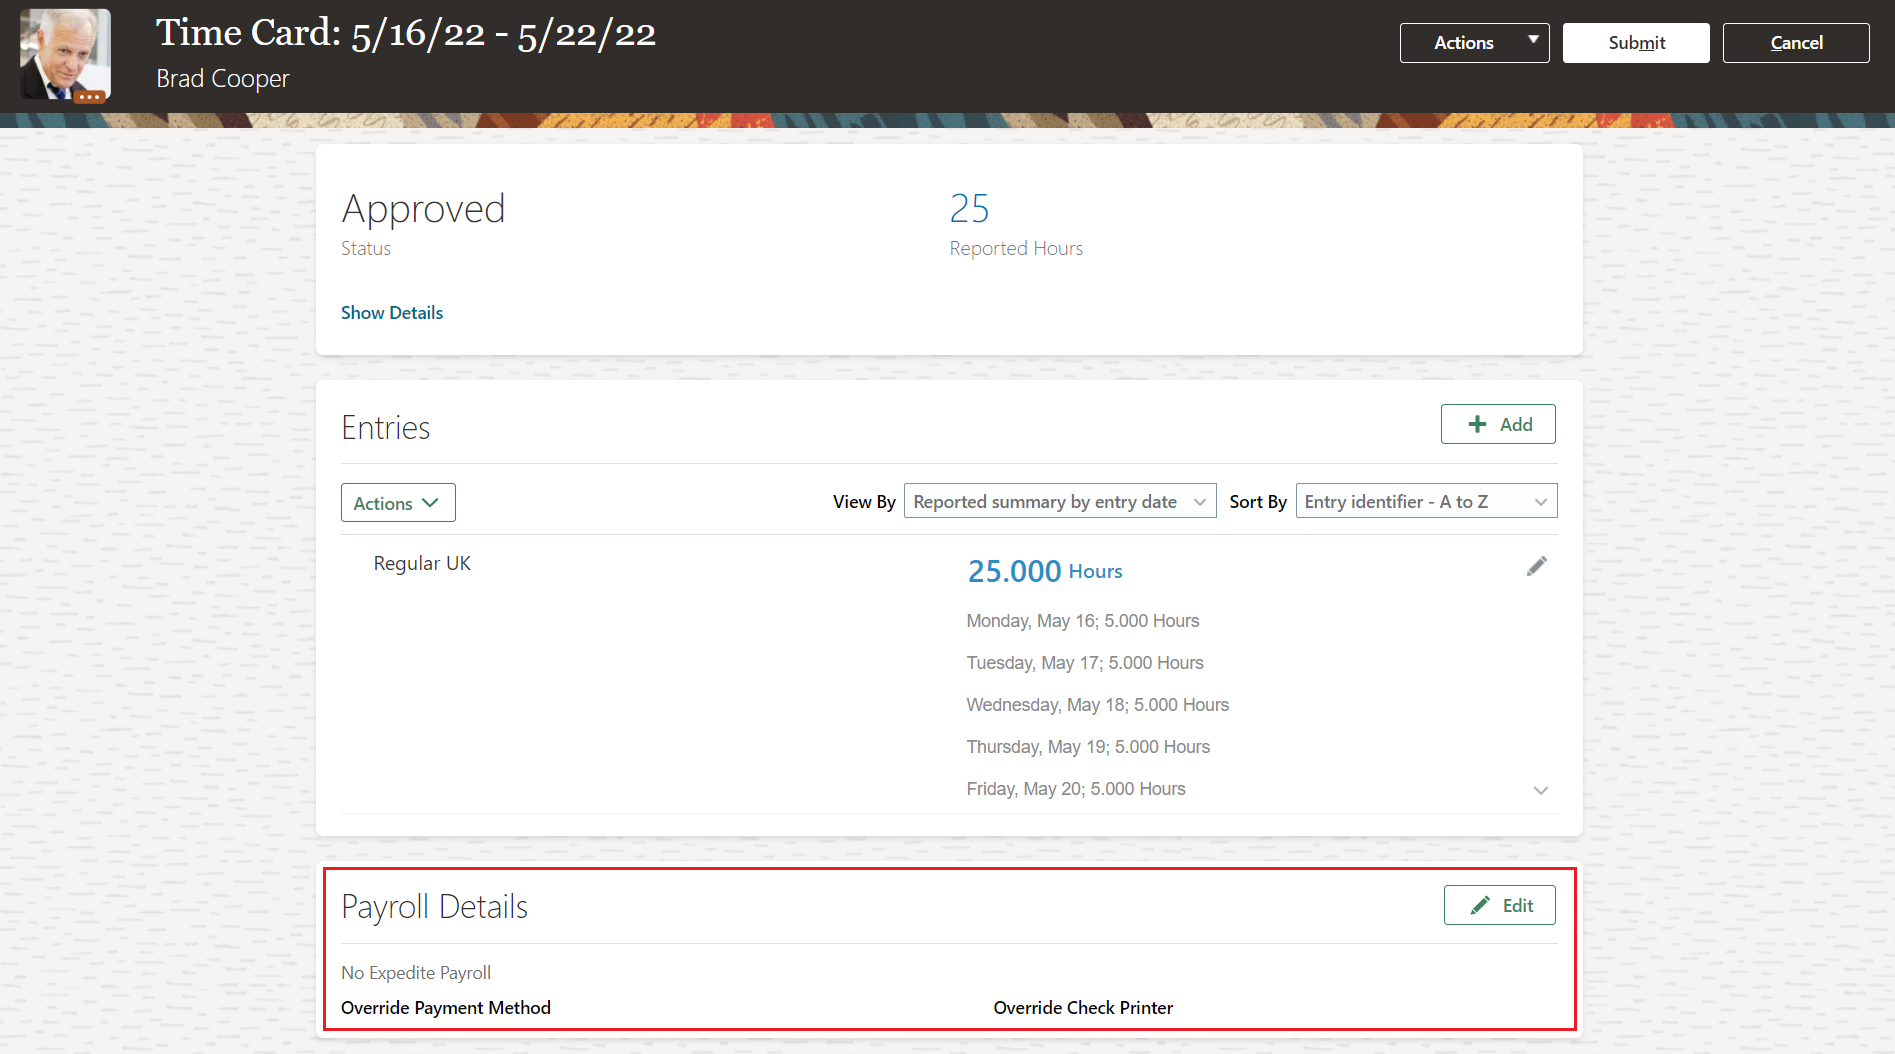Click the 25.000 Hours link
Viewport: 1895px width, 1054px height.
click(1045, 570)
